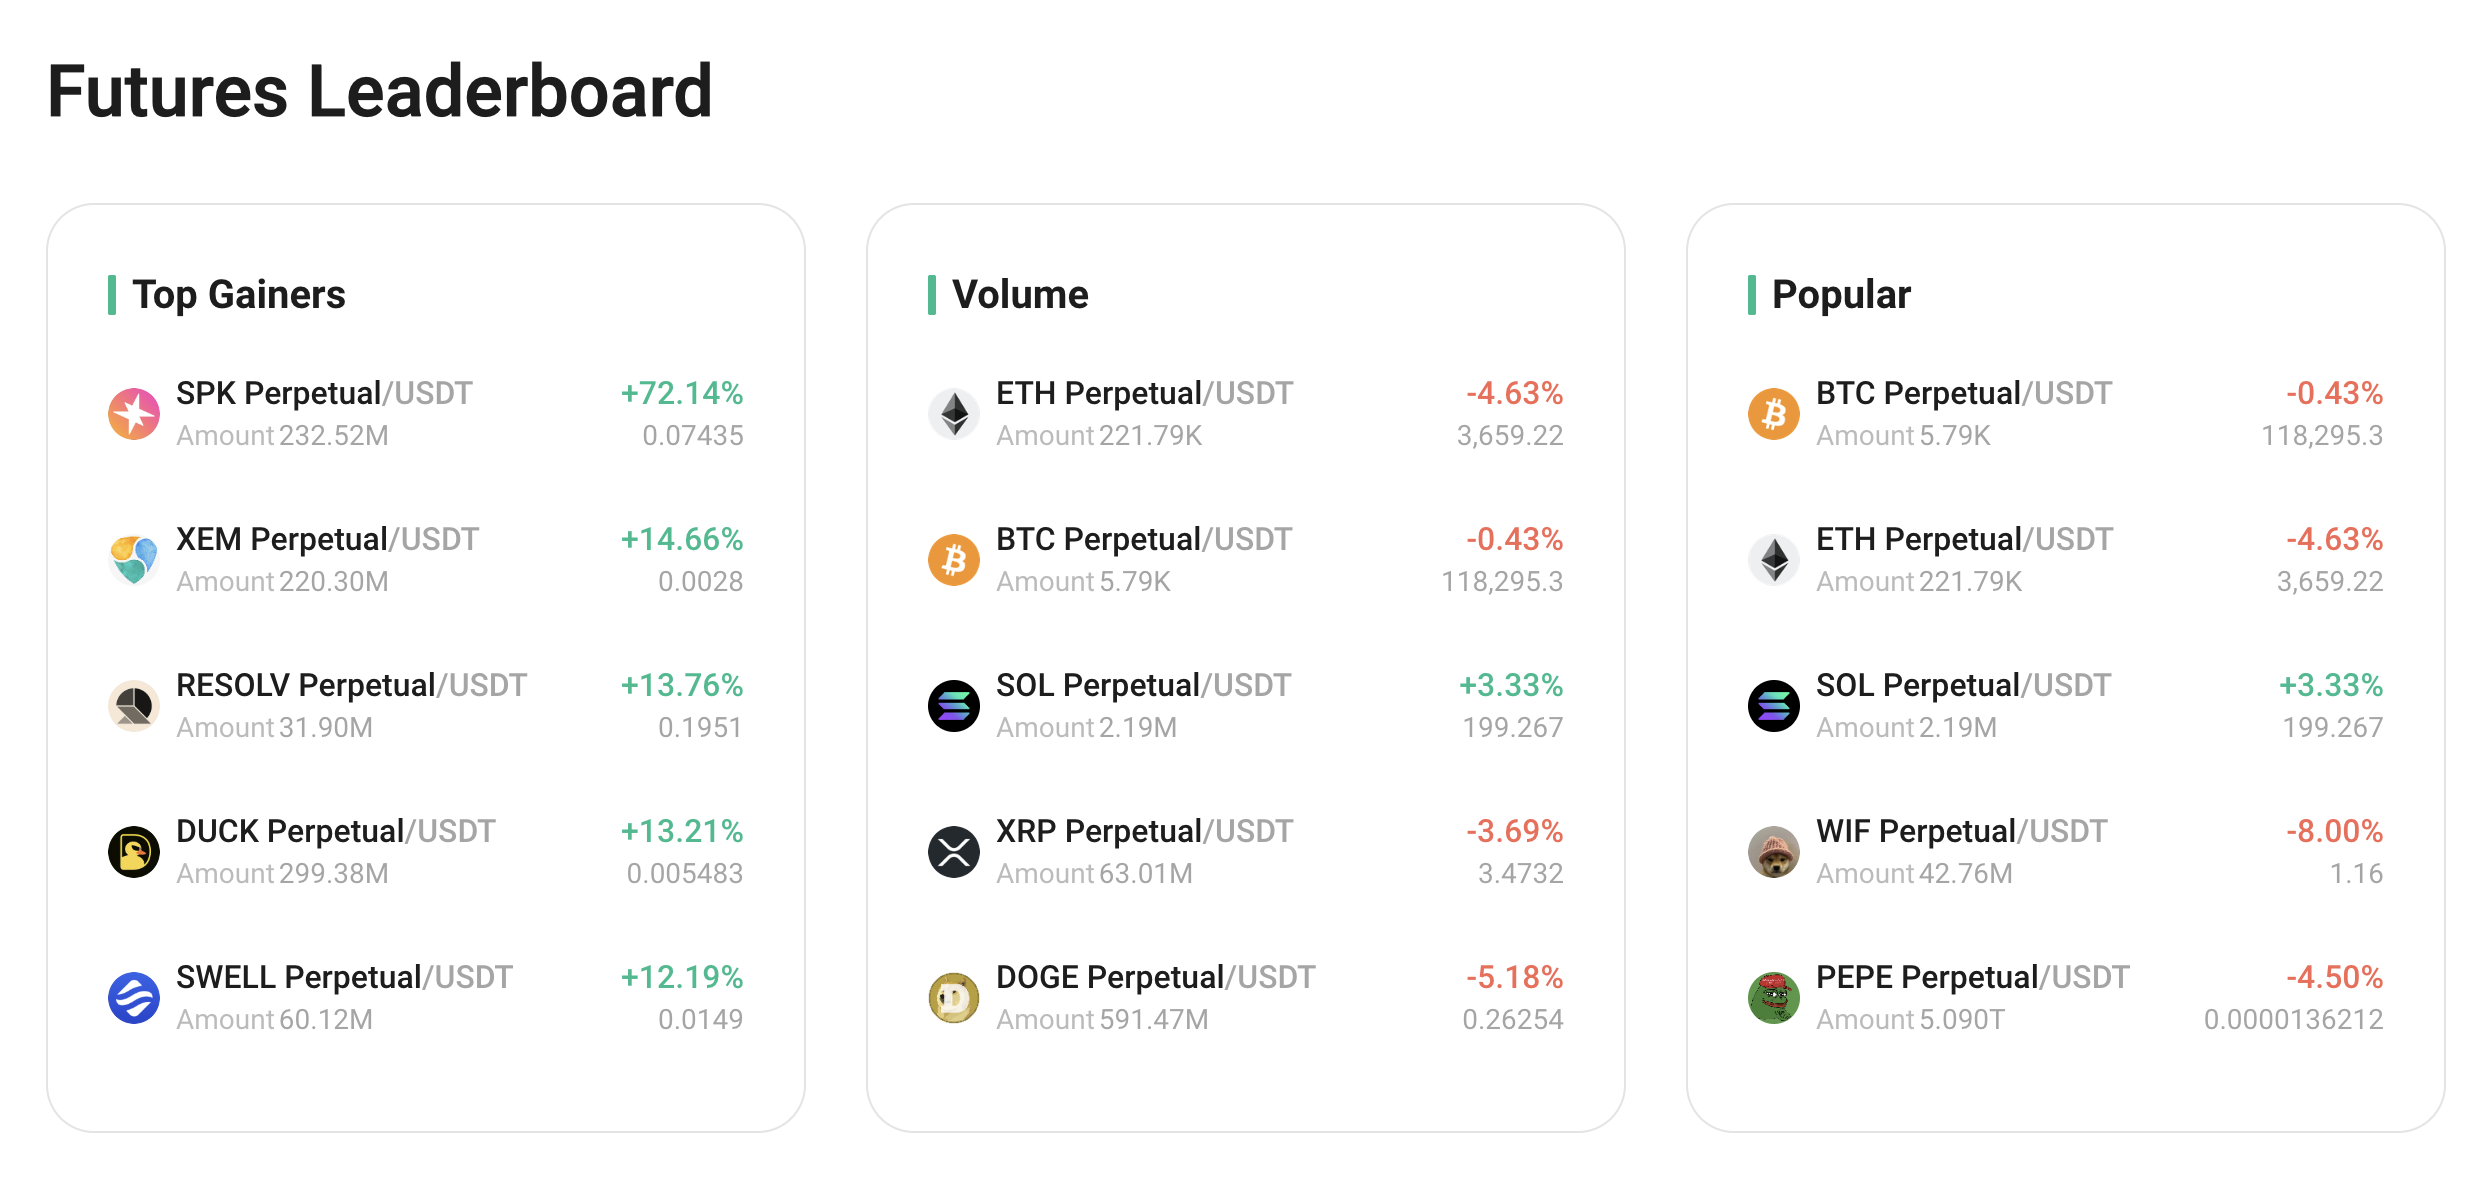
Task: Click the DUCK coin icon
Action: point(134,852)
